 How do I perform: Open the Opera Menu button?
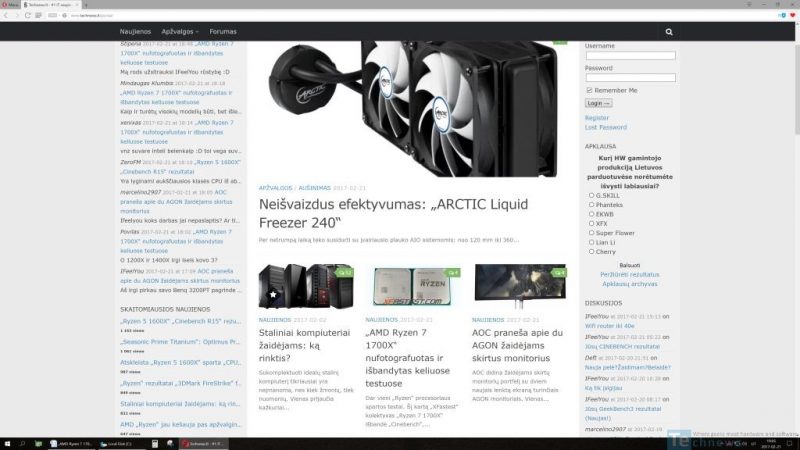10,5
